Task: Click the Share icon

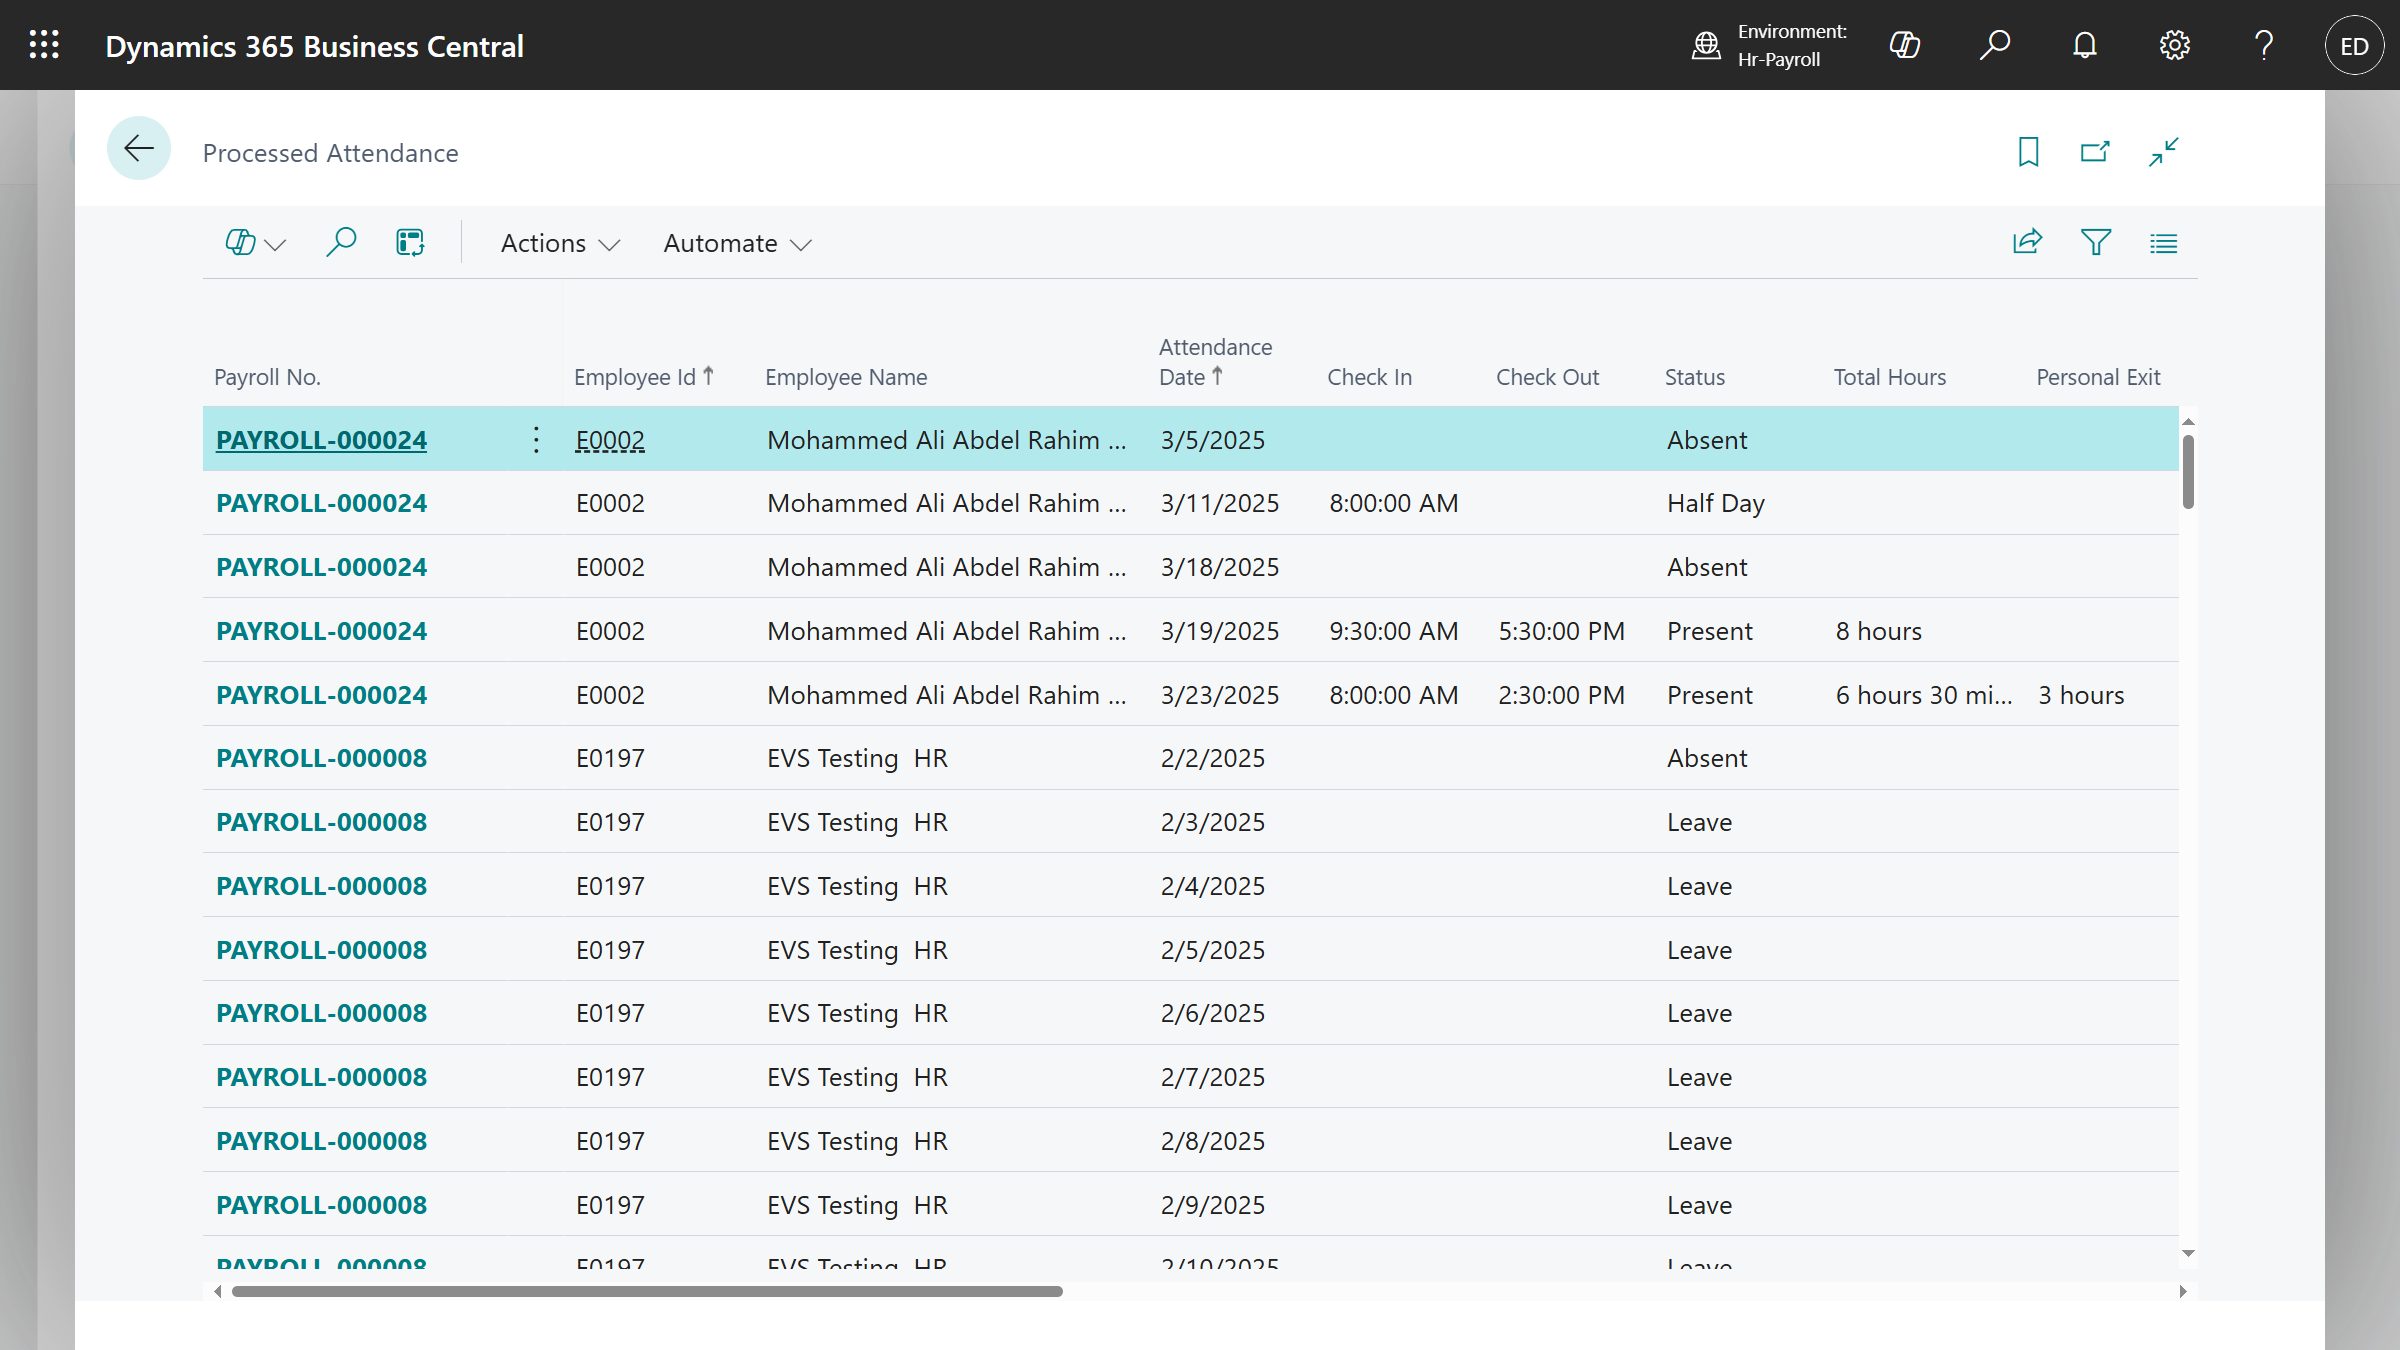Action: pos(2027,242)
